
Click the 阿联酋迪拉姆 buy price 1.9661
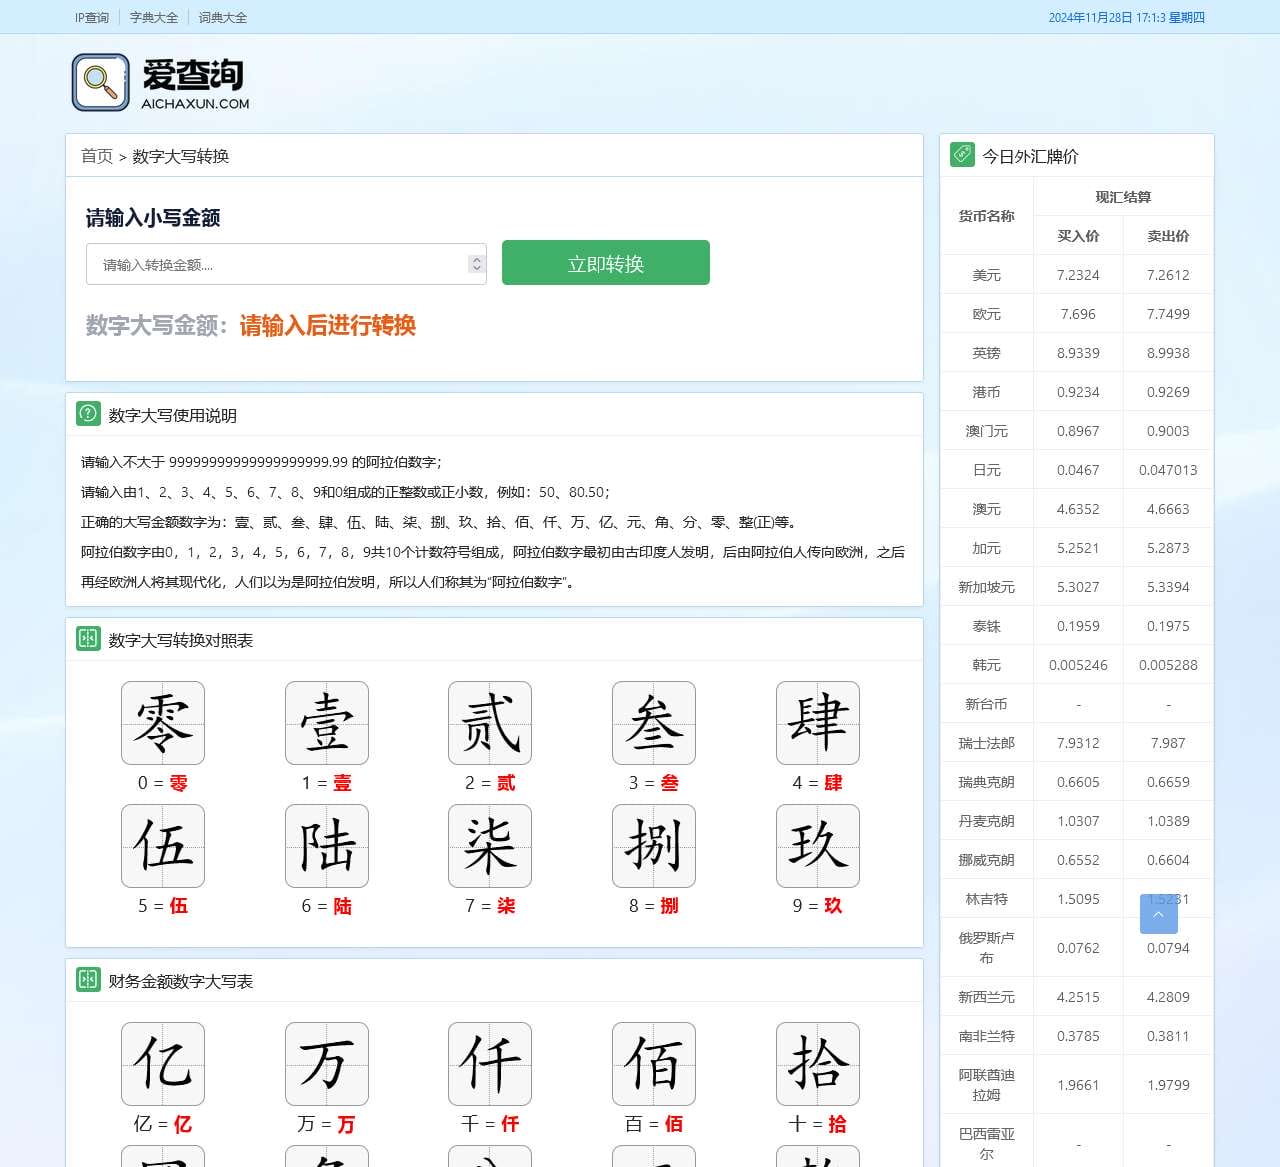tap(1078, 1084)
